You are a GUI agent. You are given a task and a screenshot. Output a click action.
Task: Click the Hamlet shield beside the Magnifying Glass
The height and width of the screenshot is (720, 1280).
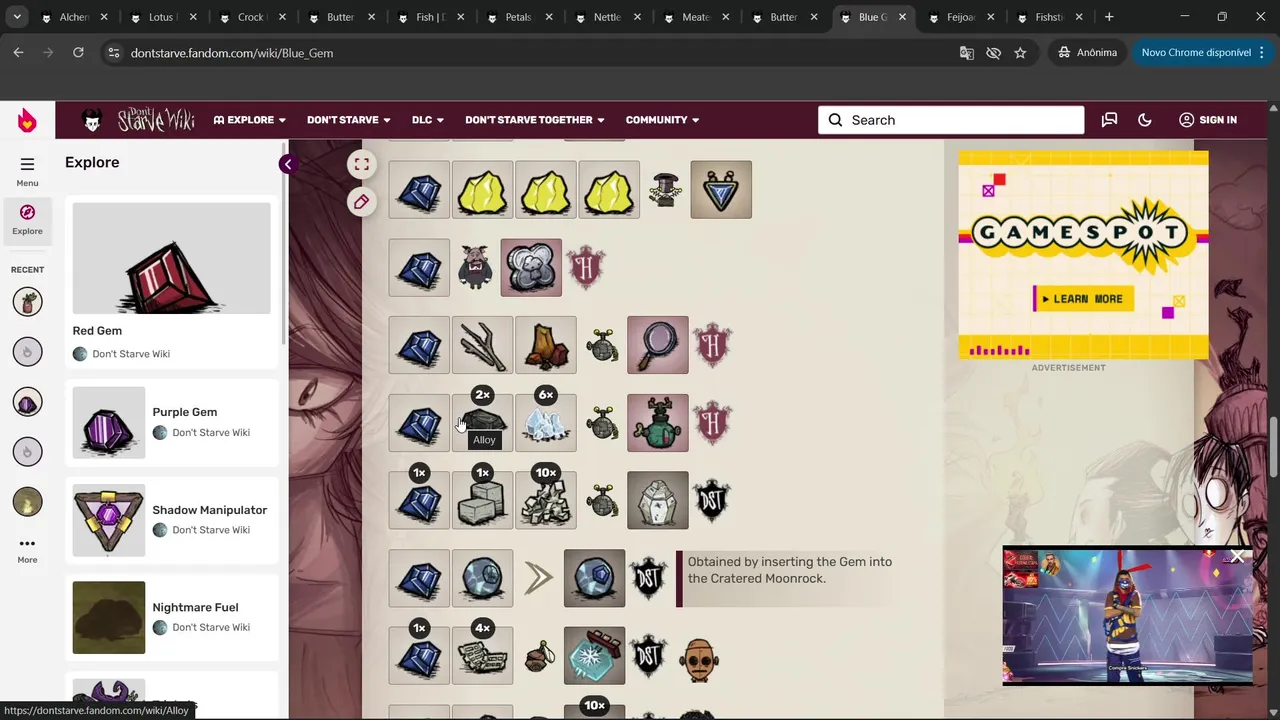[x=713, y=345]
